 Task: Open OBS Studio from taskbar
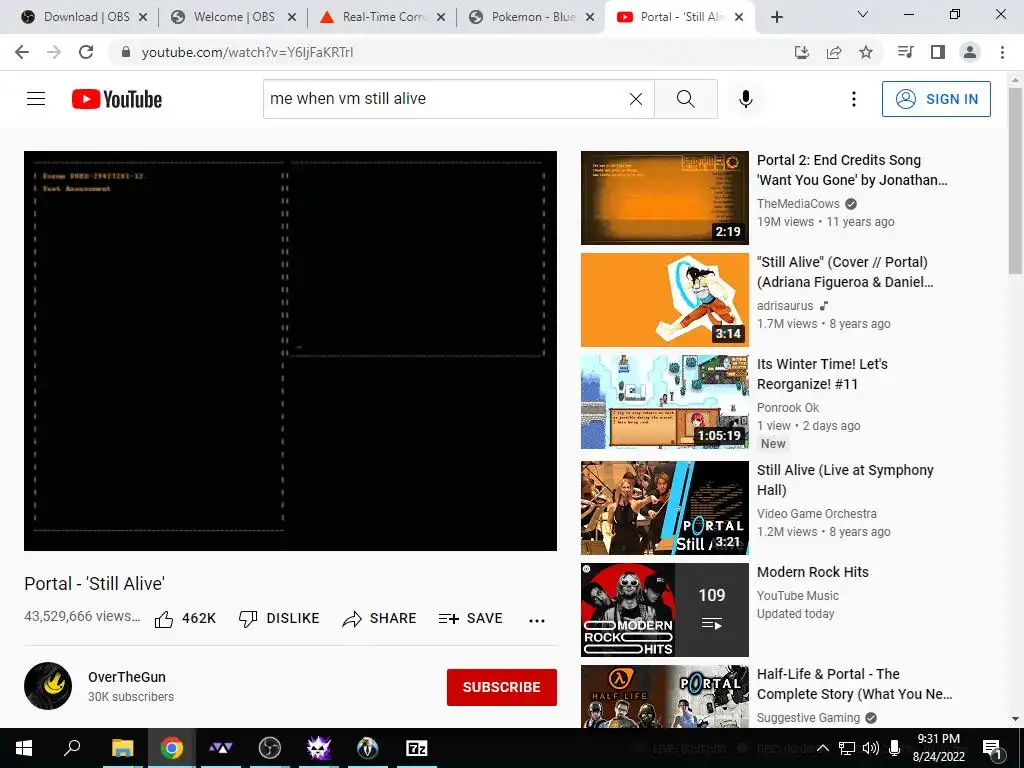(x=270, y=748)
